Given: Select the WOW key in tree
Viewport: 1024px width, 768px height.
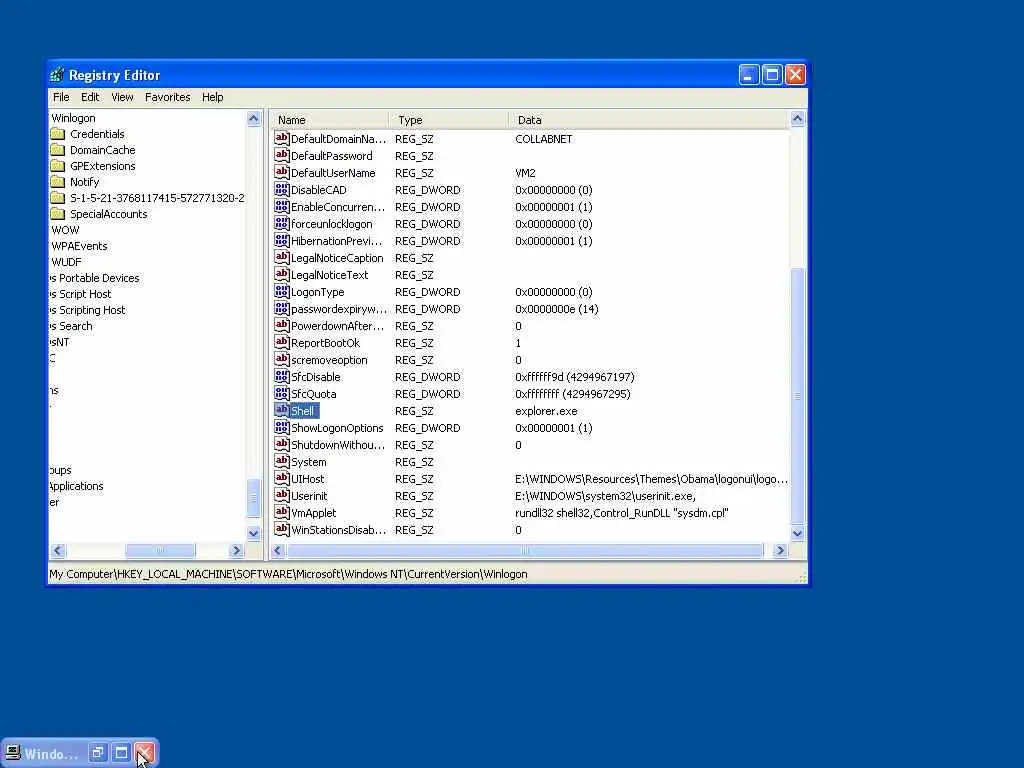Looking at the screenshot, I should coord(65,230).
